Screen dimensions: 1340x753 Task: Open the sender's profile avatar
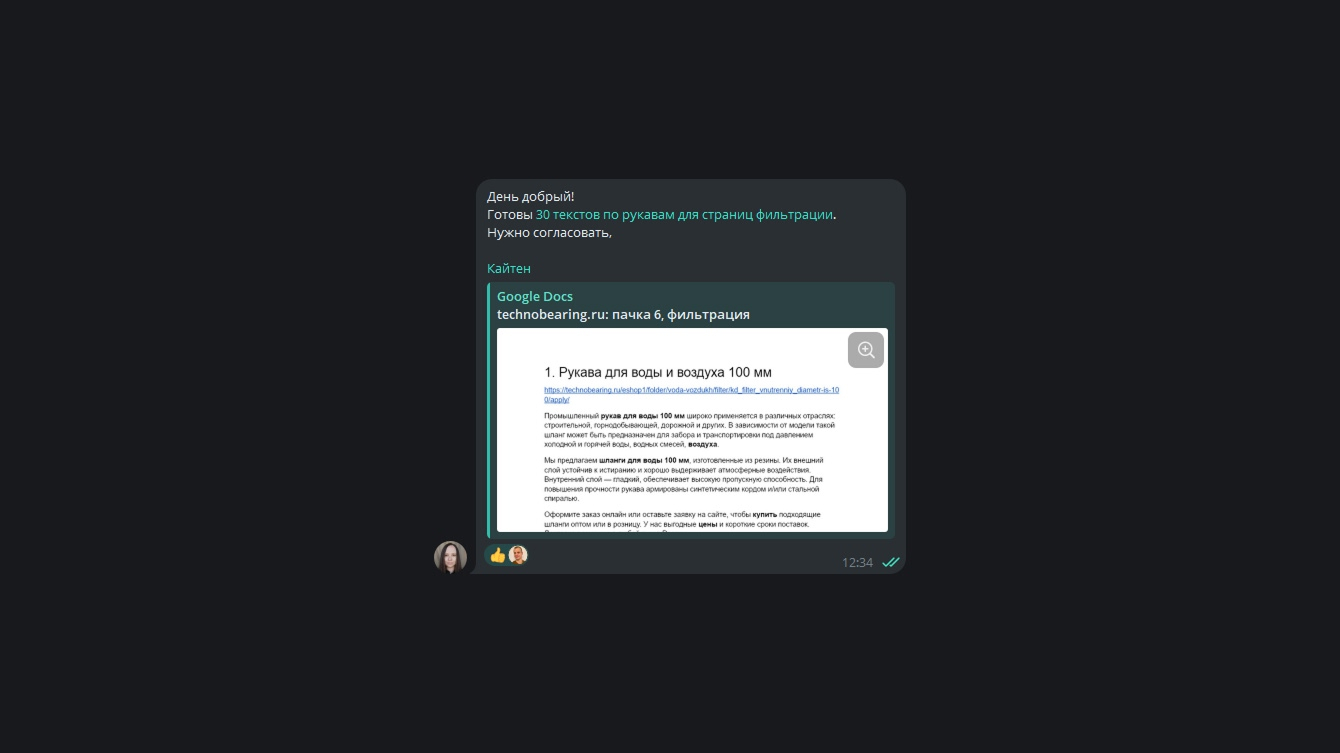pyautogui.click(x=450, y=557)
